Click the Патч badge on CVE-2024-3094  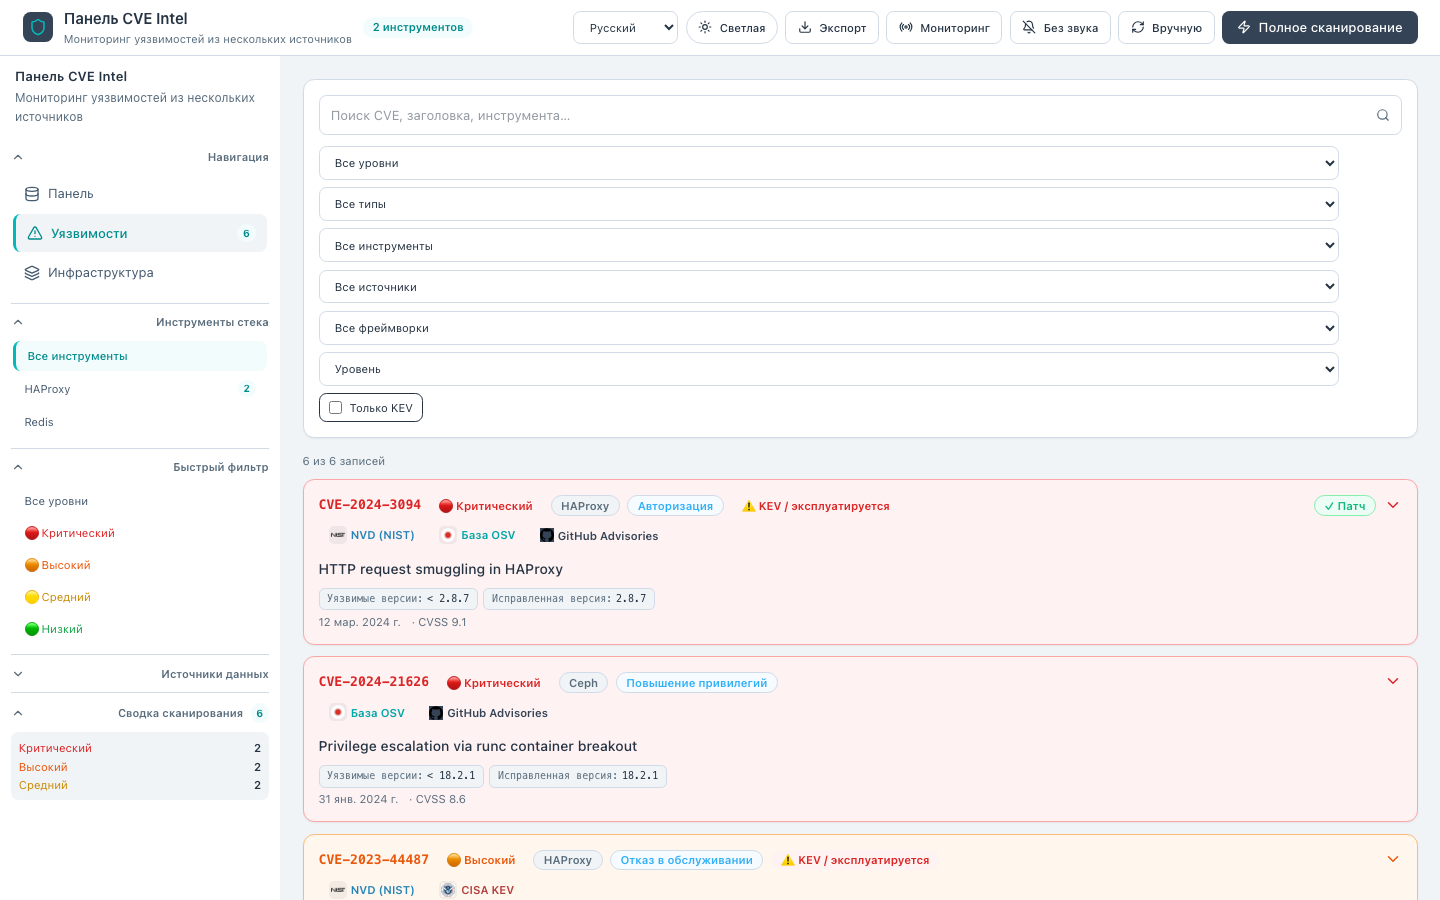[1345, 506]
